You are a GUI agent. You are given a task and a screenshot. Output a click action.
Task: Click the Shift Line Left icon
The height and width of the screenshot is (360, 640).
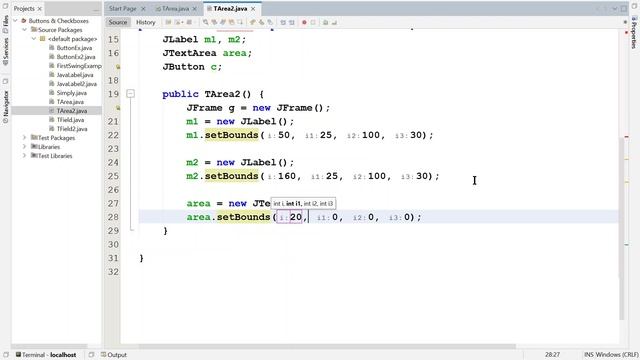click(283, 22)
